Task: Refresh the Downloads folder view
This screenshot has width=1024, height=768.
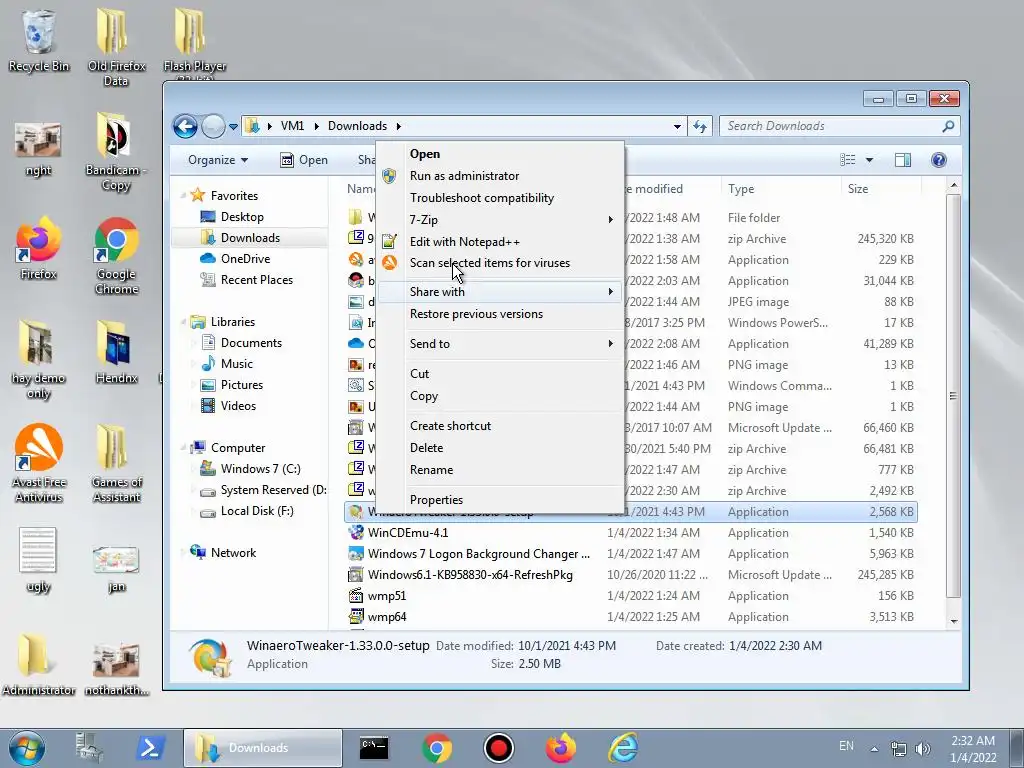Action: pyautogui.click(x=700, y=126)
